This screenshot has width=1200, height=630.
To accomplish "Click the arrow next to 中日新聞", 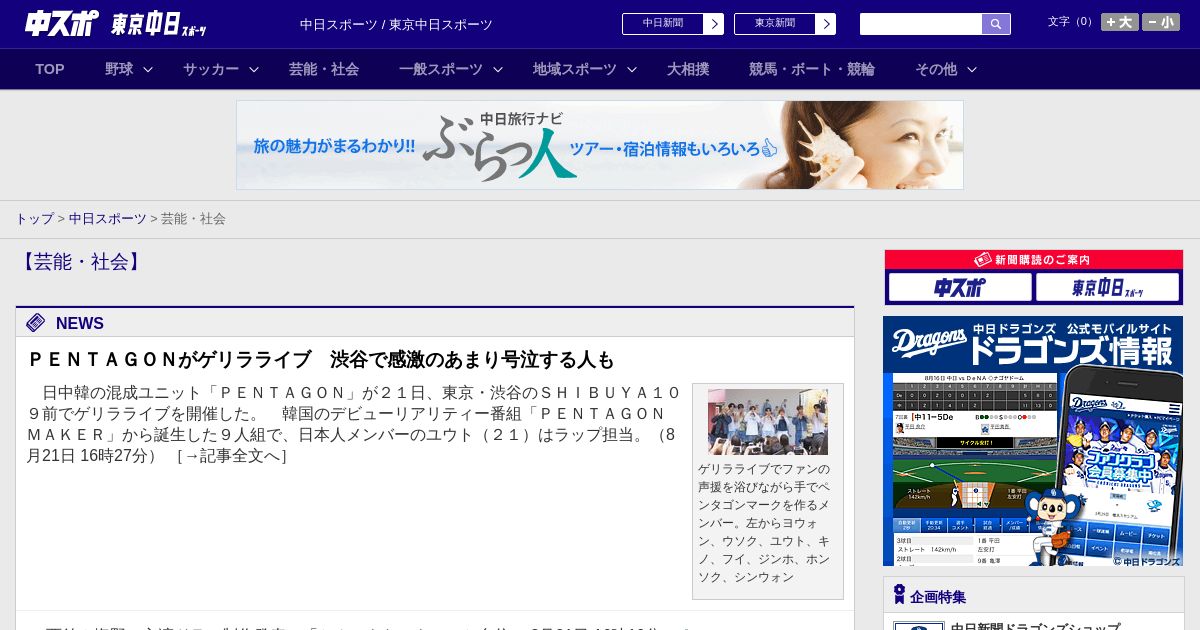I will coord(714,24).
